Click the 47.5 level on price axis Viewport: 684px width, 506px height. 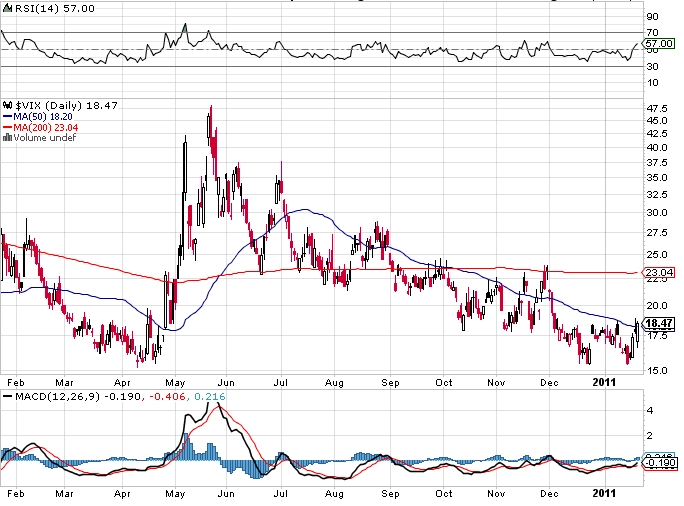tap(657, 108)
